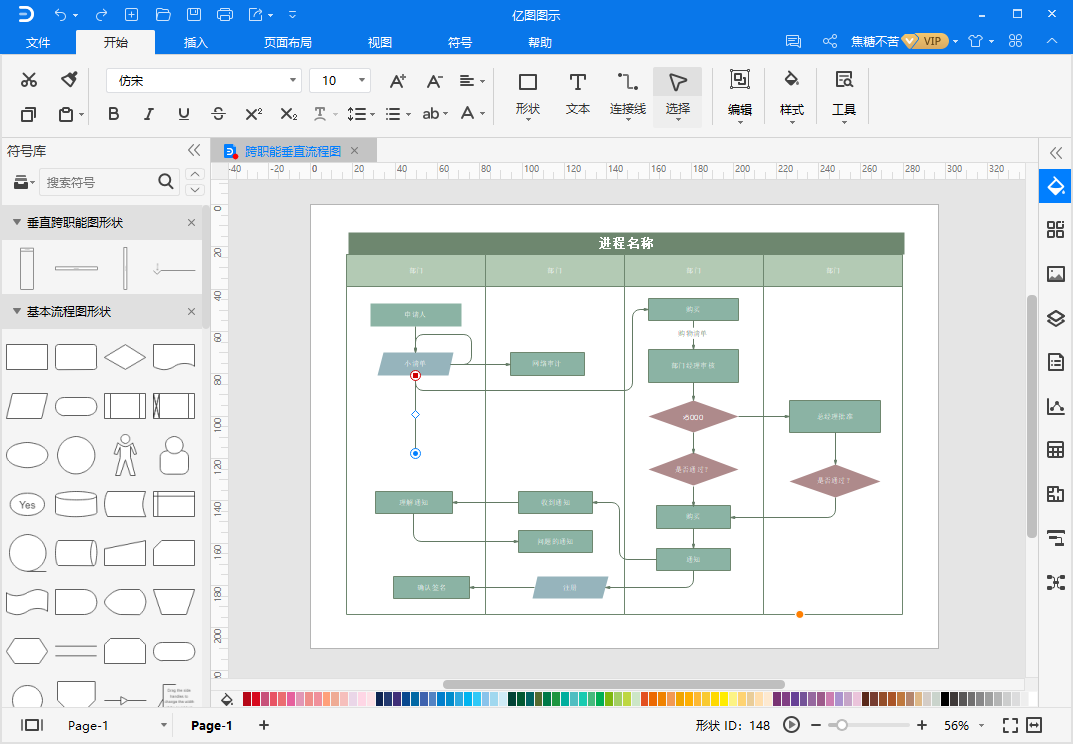Close the 跨职能垂直流程图 document tab
Viewport: 1073px width, 744px height.
(354, 151)
